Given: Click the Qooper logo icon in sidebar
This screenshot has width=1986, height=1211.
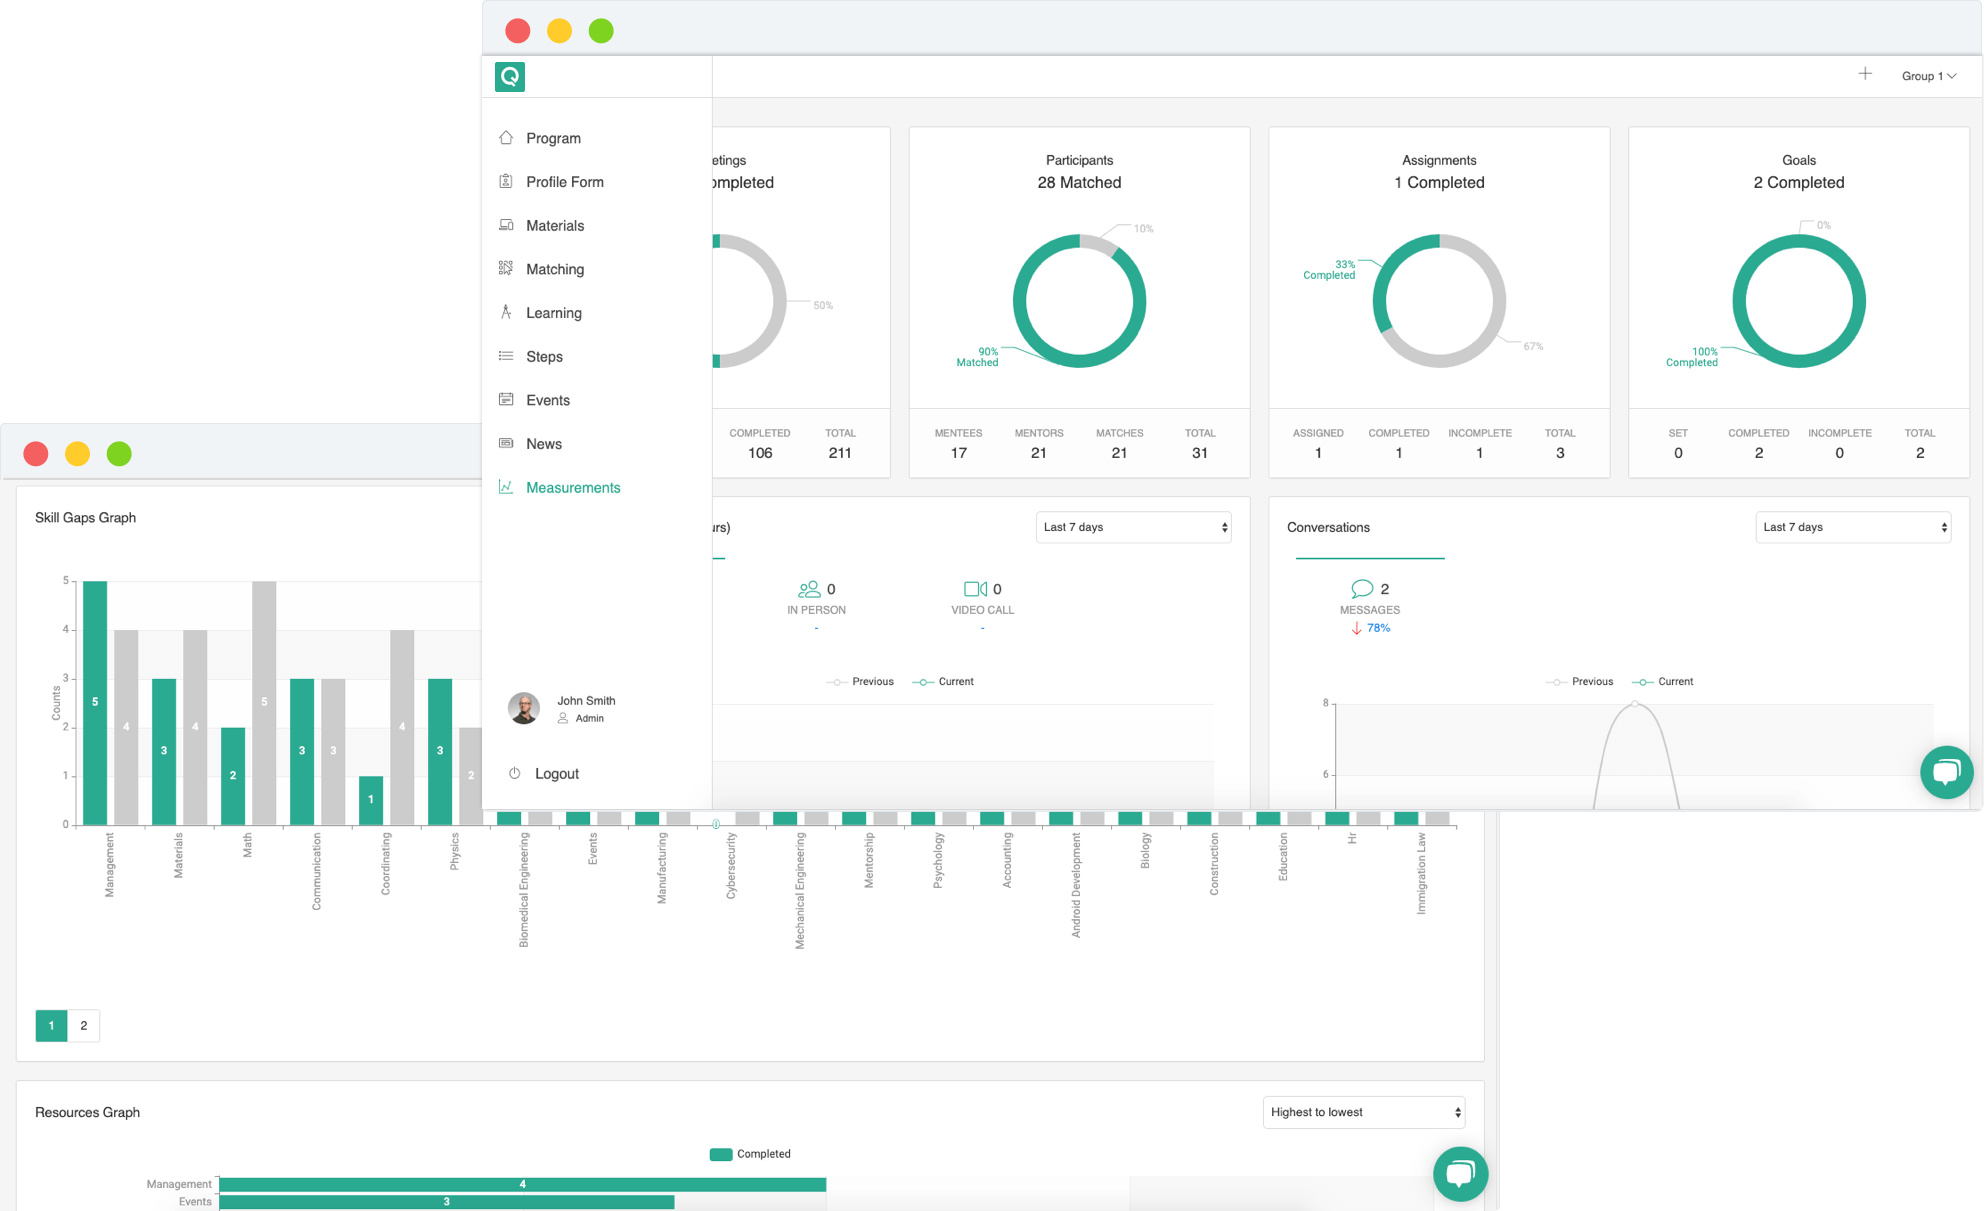Looking at the screenshot, I should click(x=510, y=76).
